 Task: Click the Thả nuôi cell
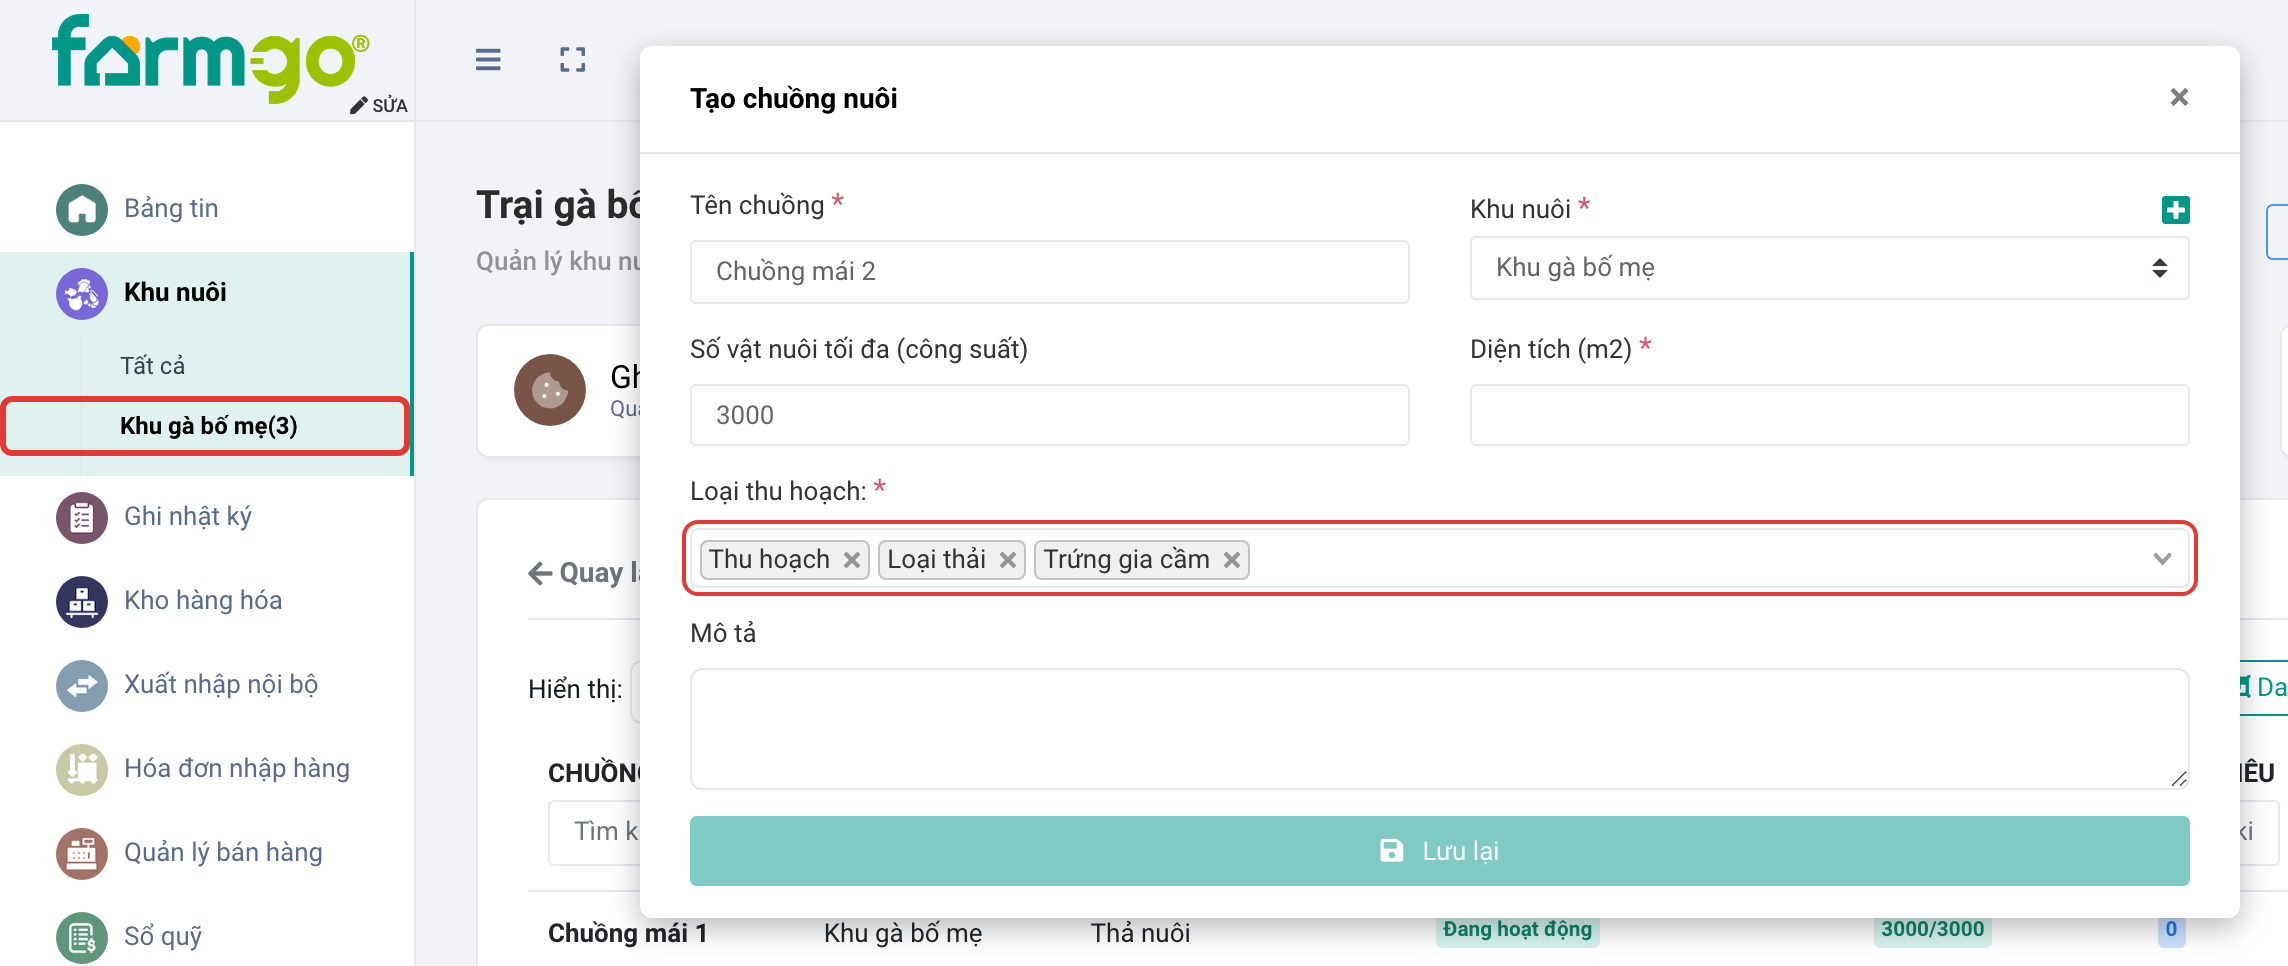1140,934
